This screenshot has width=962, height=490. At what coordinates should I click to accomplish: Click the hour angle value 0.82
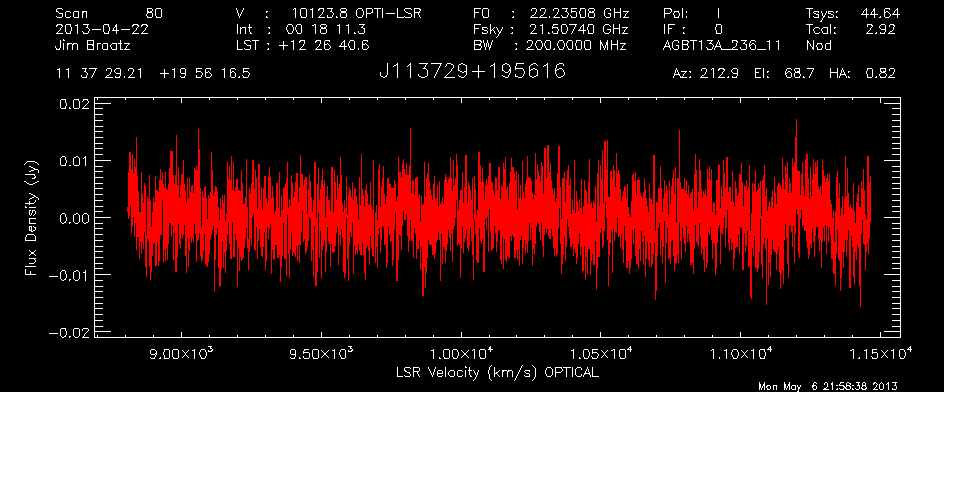pyautogui.click(x=880, y=74)
